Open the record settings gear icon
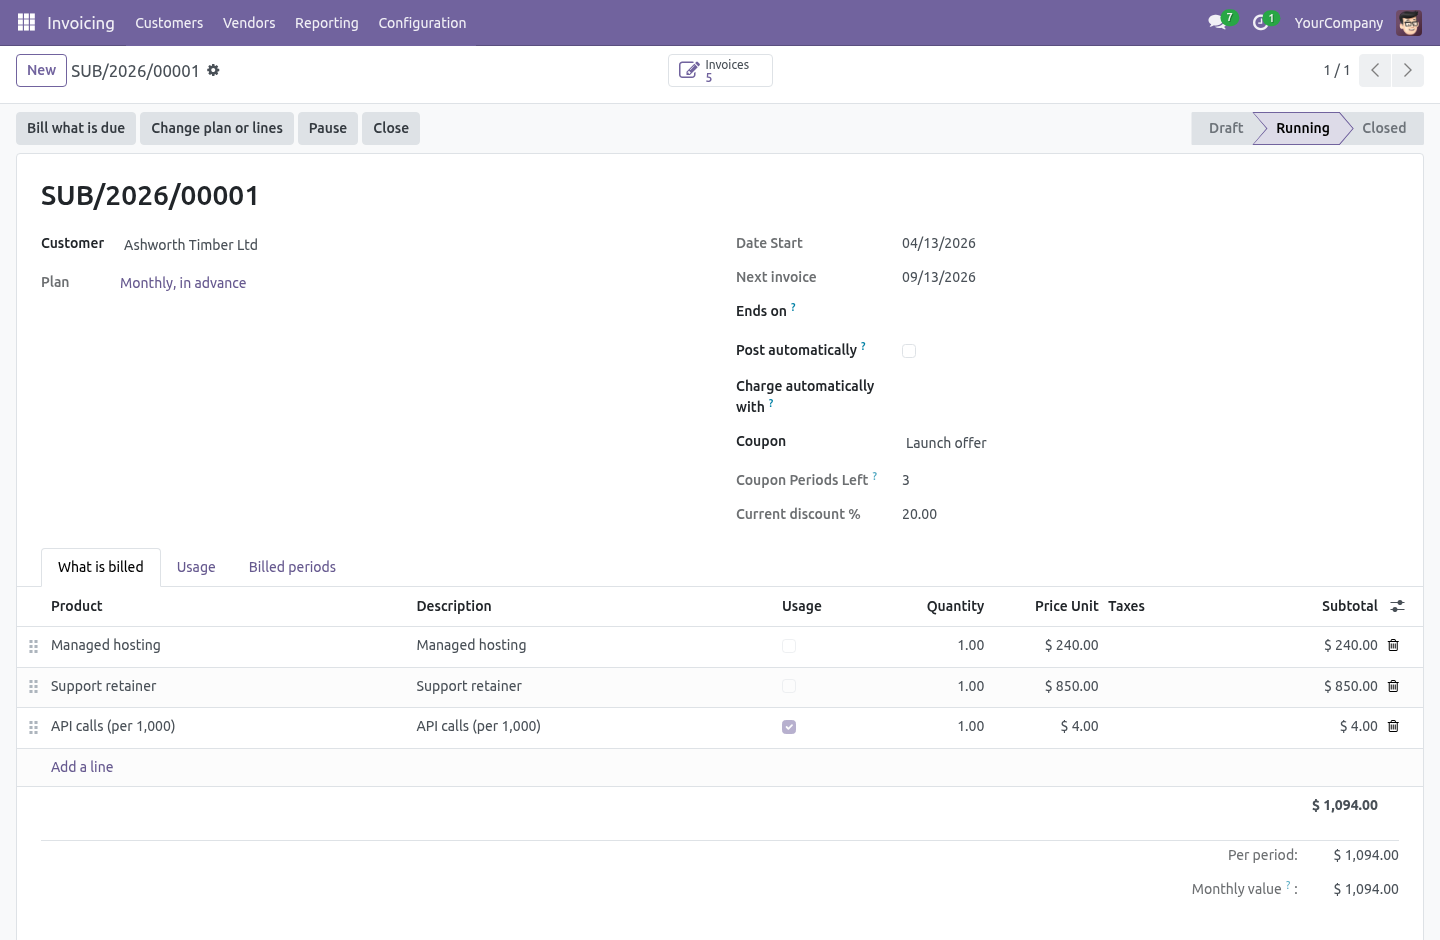 (213, 70)
